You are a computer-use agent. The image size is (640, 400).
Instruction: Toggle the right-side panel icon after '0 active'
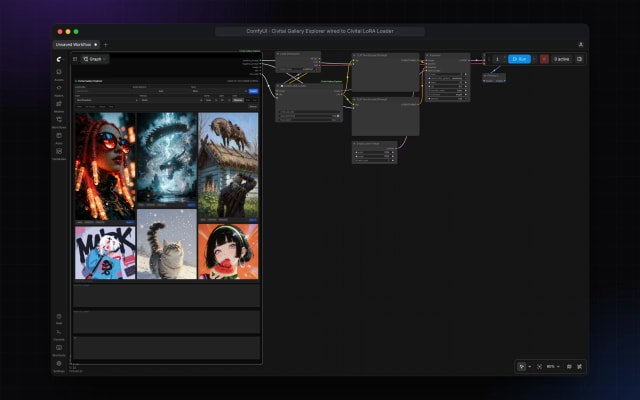(579, 59)
